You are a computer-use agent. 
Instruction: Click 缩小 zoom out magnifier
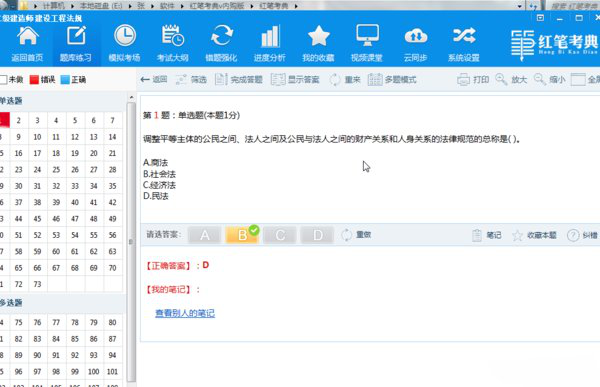540,79
